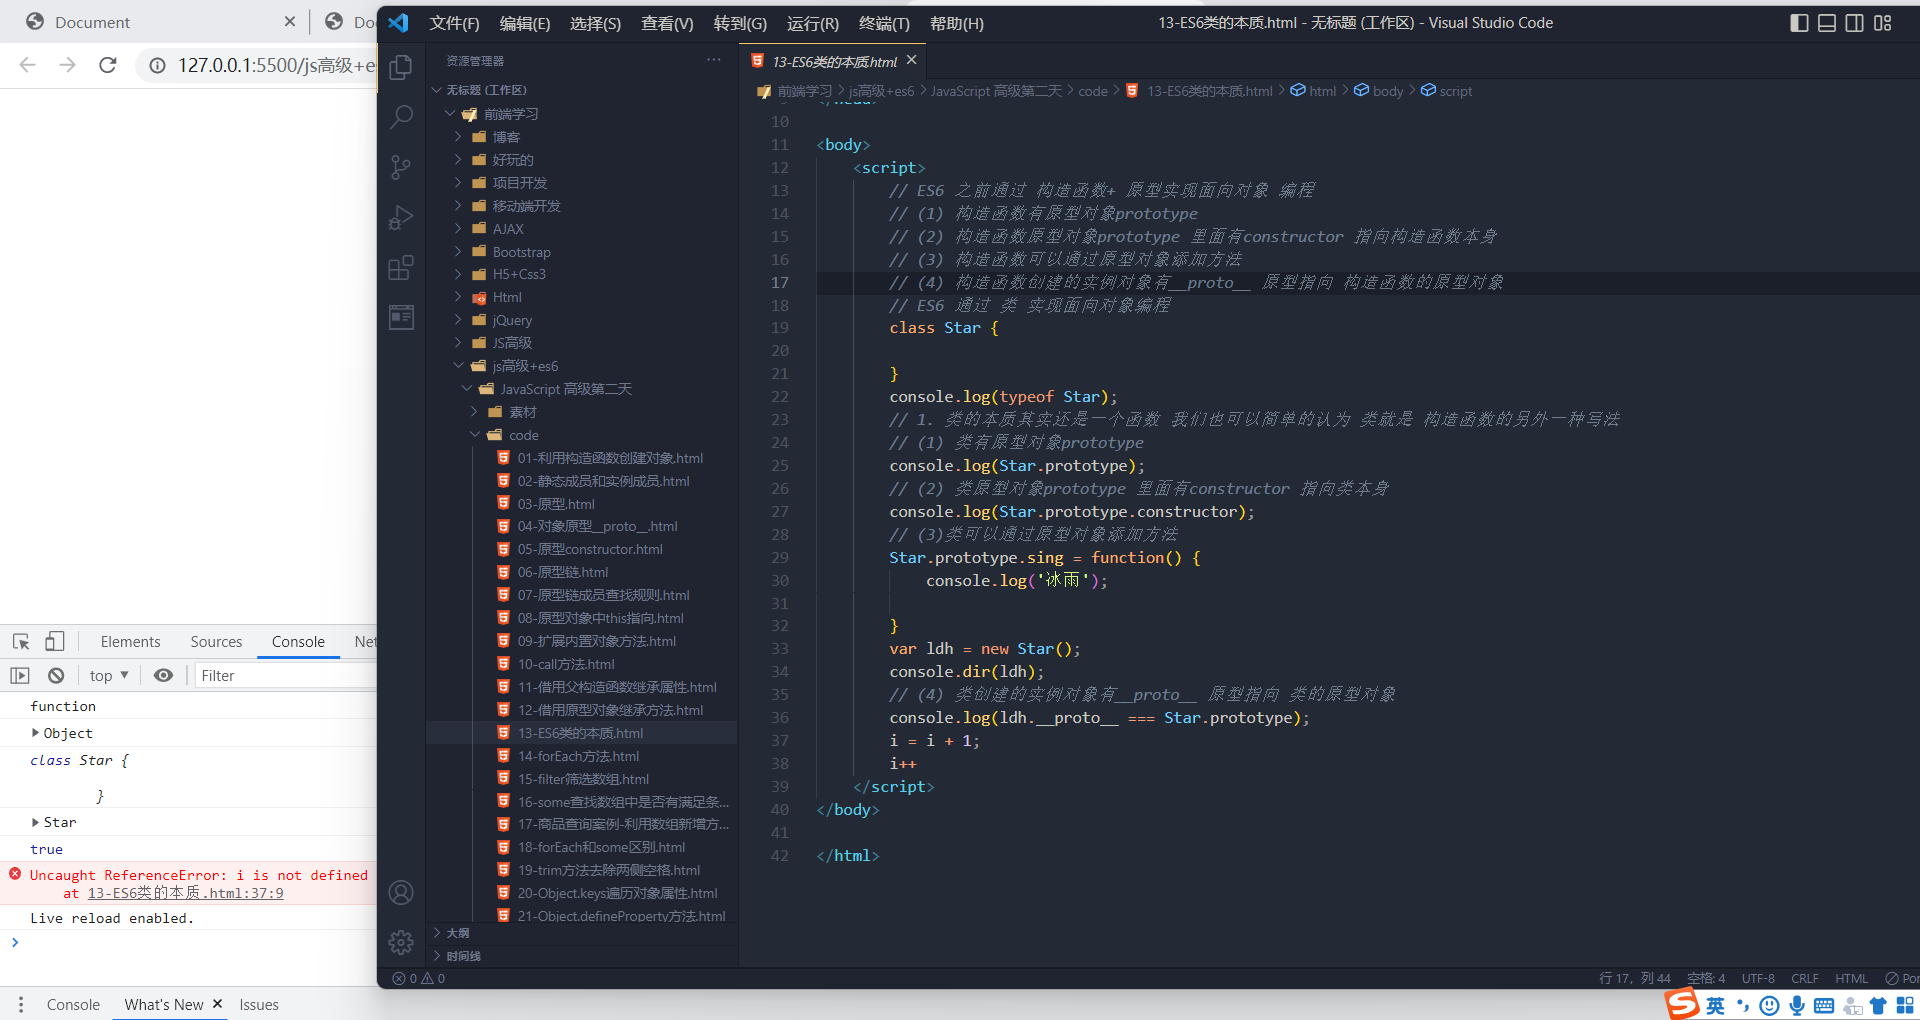
Task: Open error link 13-ES6类的本质.html:37:9
Action: [185, 893]
